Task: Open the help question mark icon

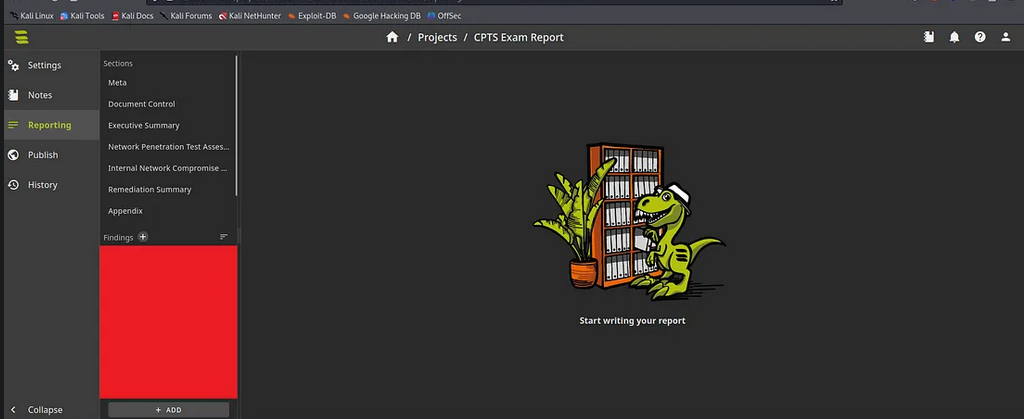Action: point(980,37)
